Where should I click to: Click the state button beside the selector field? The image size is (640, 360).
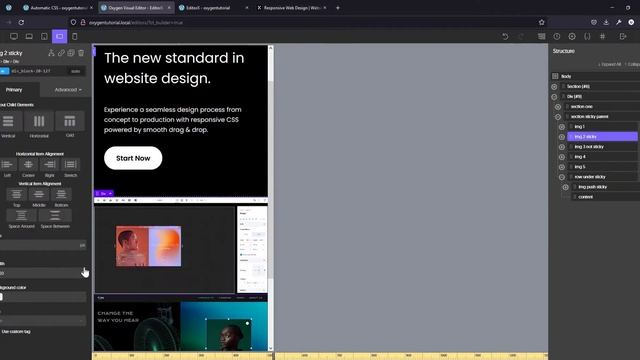(76, 71)
